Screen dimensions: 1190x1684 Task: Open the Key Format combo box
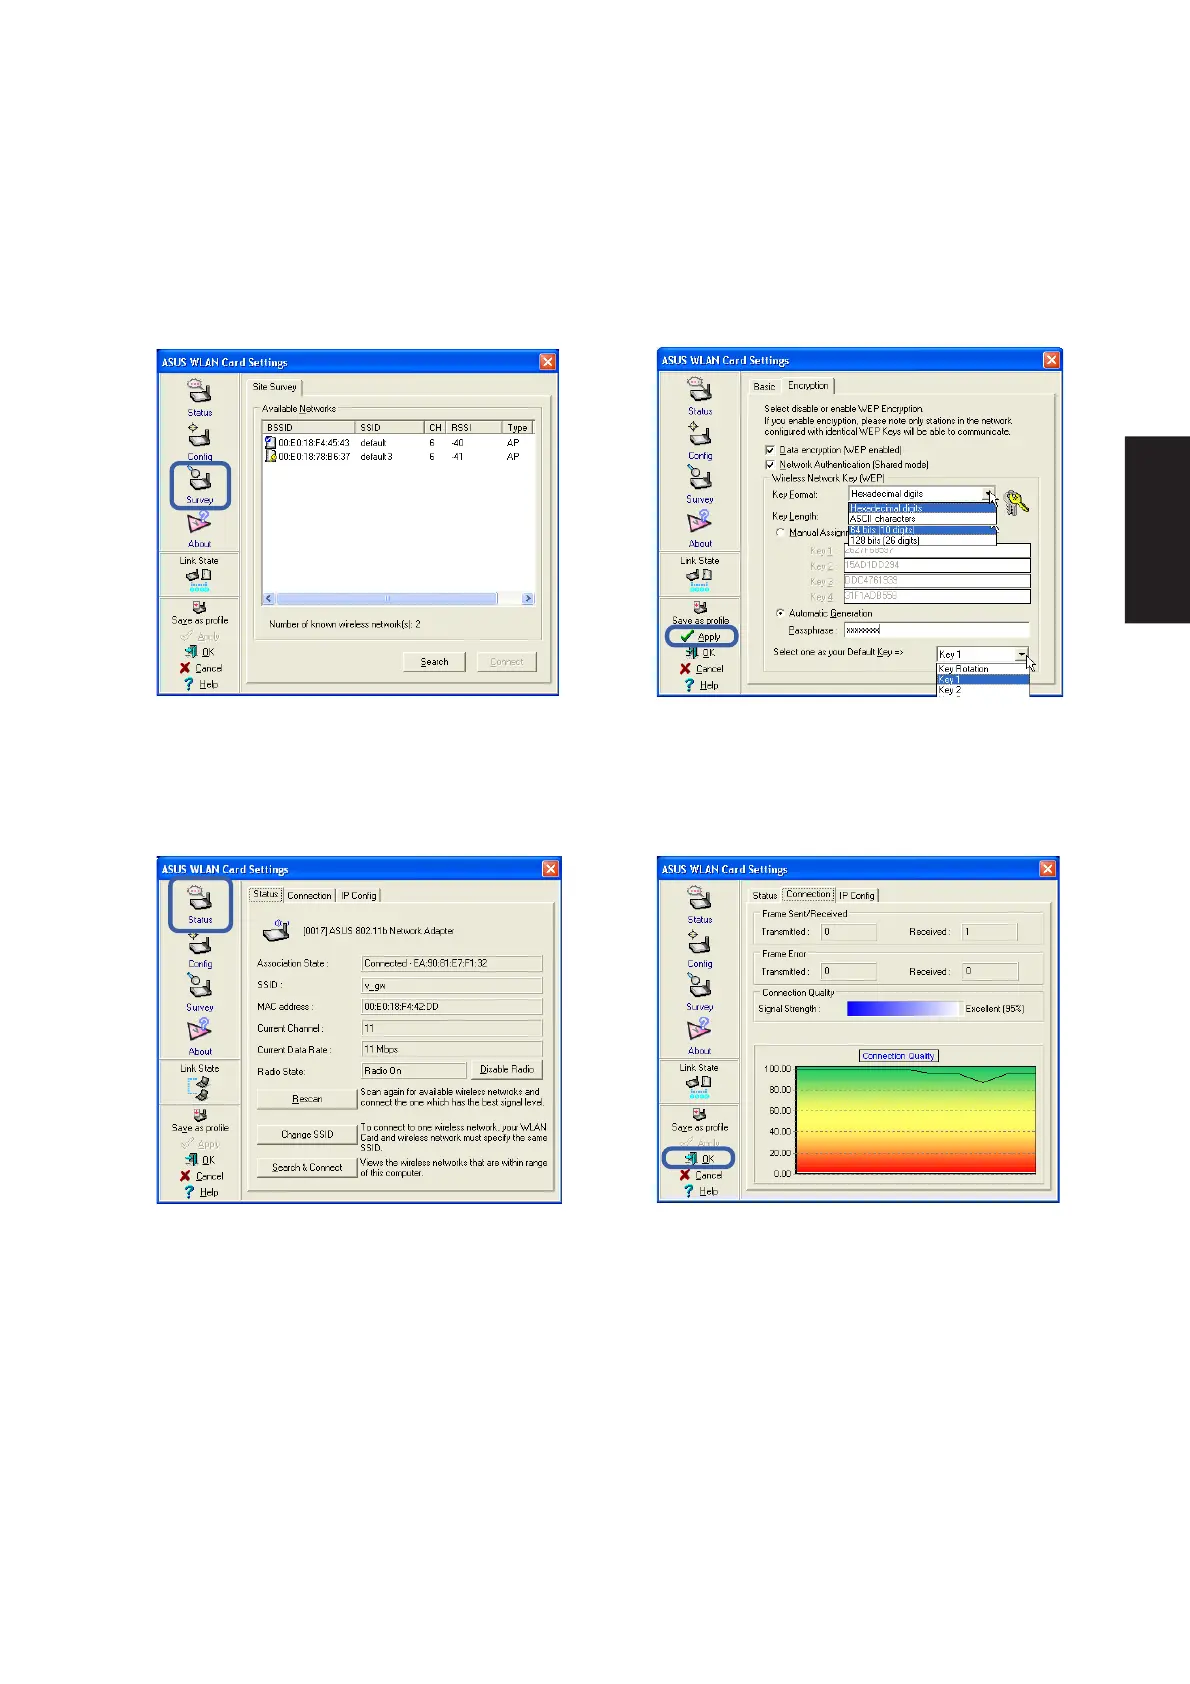click(x=922, y=494)
